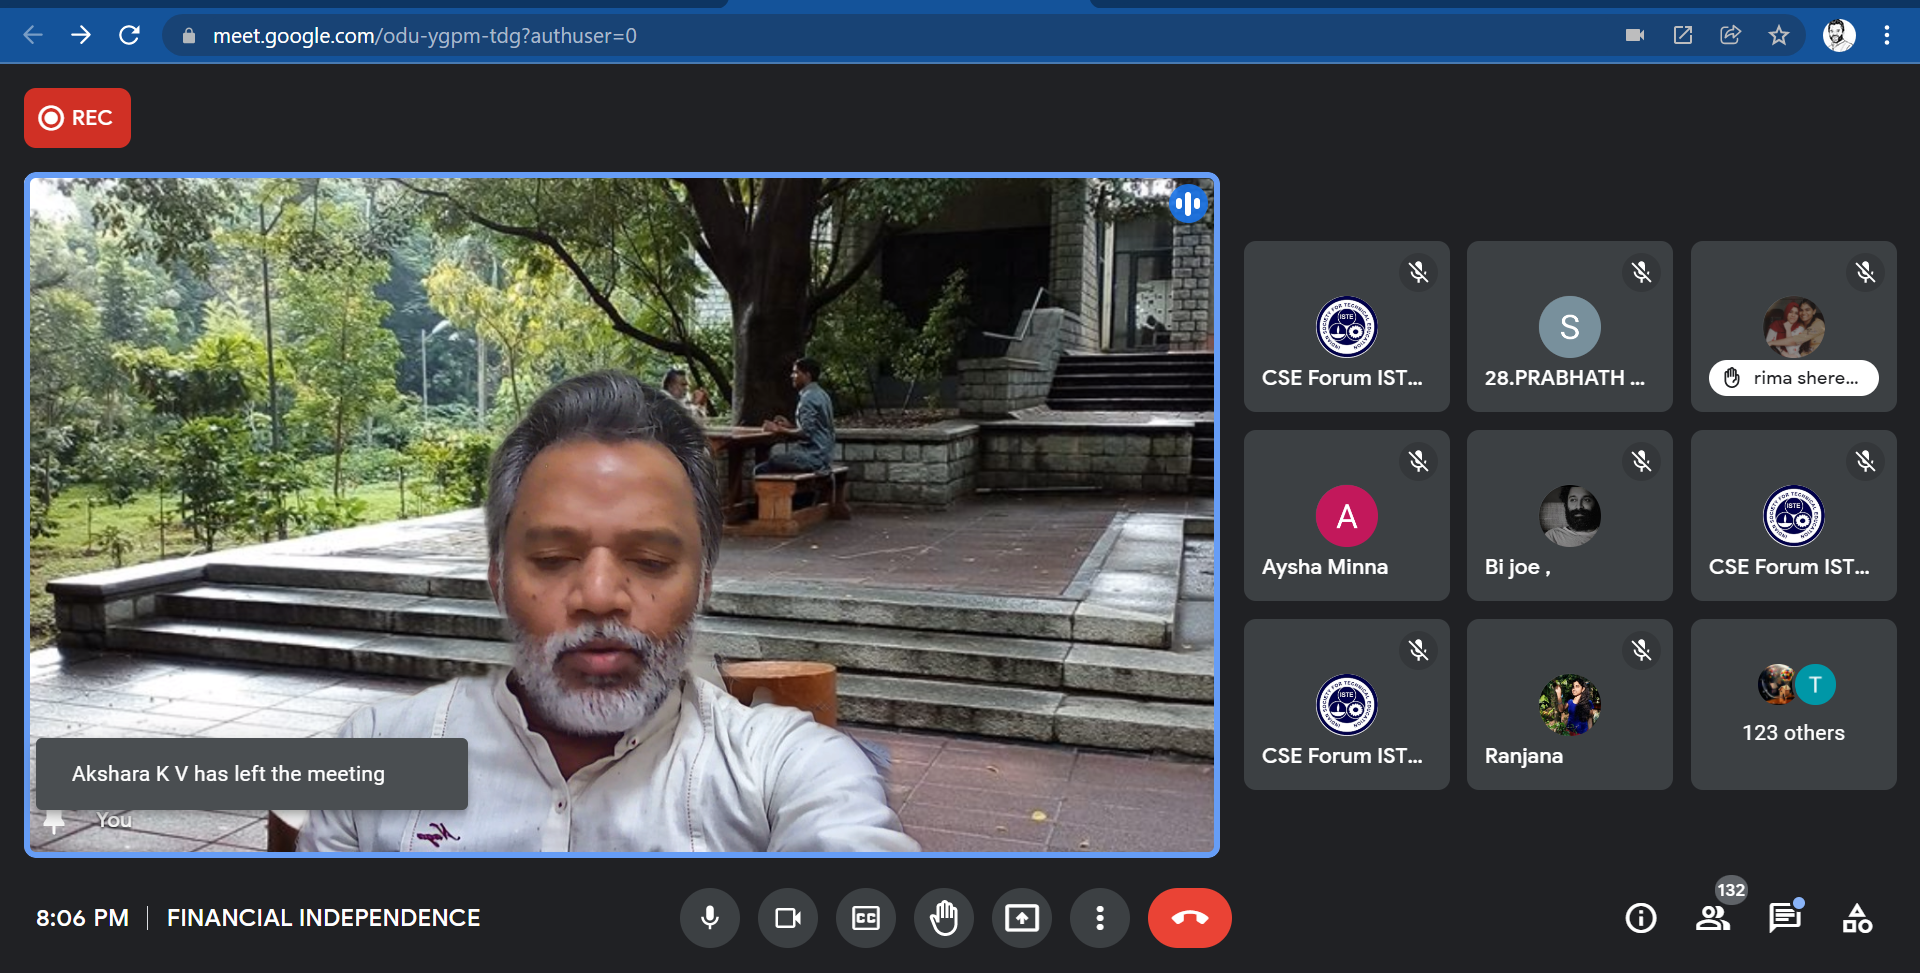Select the Aysha Minna participant tile
1920x973 pixels.
pos(1346,516)
